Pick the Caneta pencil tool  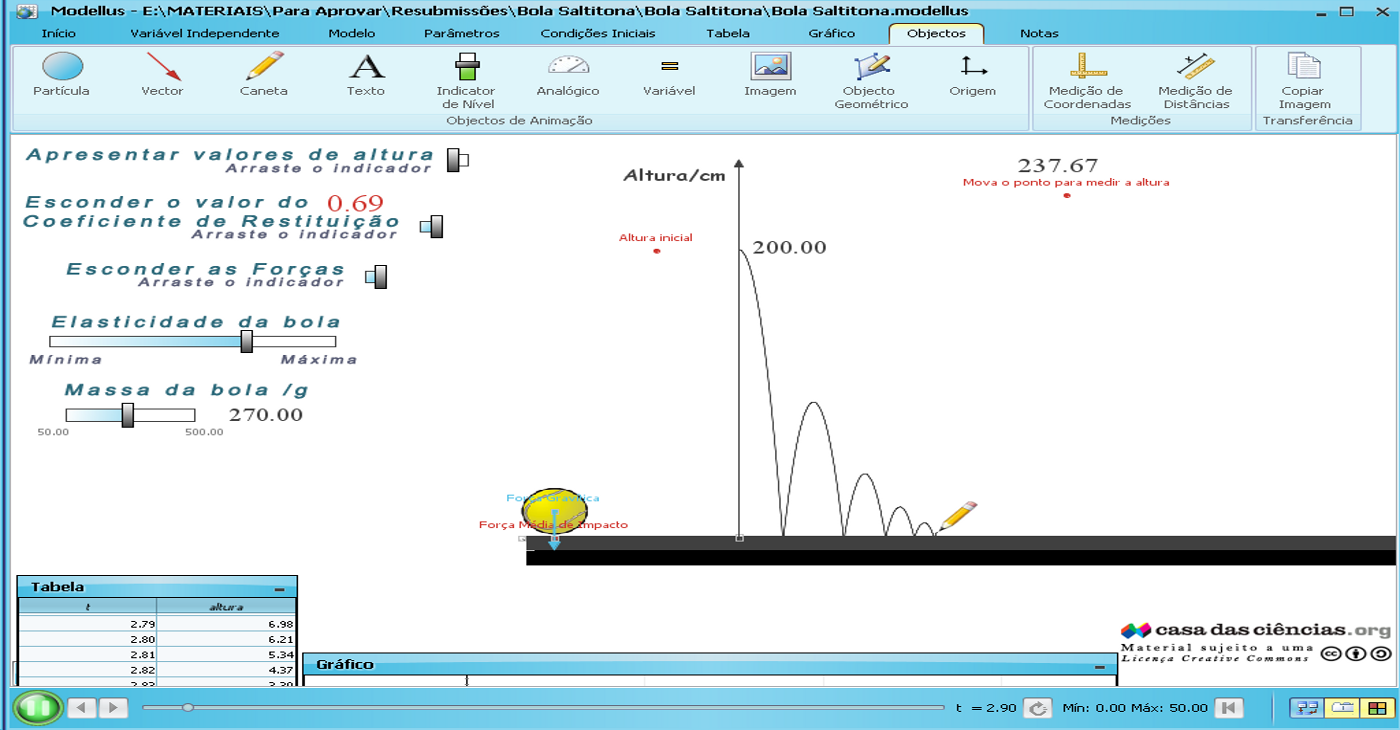click(264, 76)
